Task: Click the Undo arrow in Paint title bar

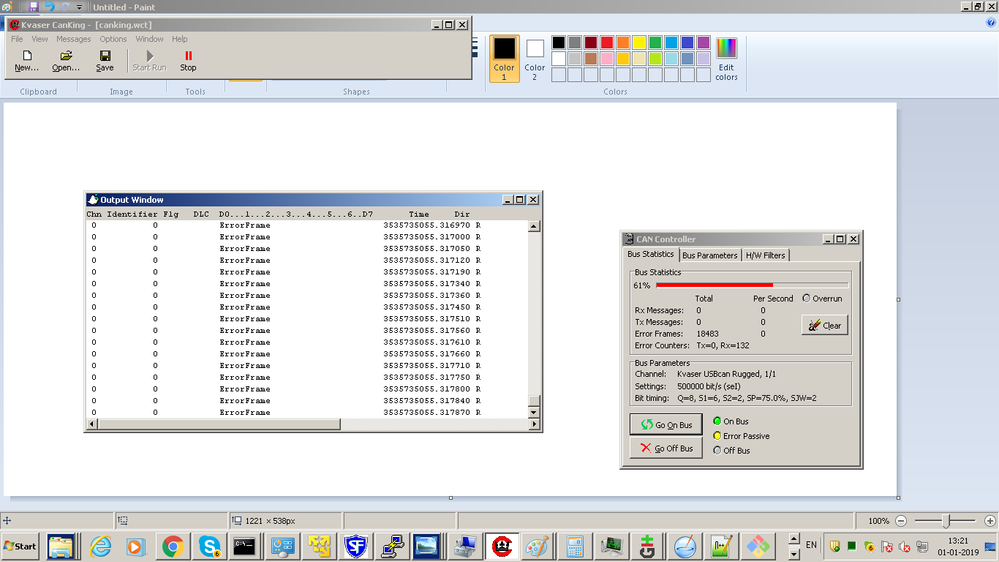Action: tap(50, 7)
